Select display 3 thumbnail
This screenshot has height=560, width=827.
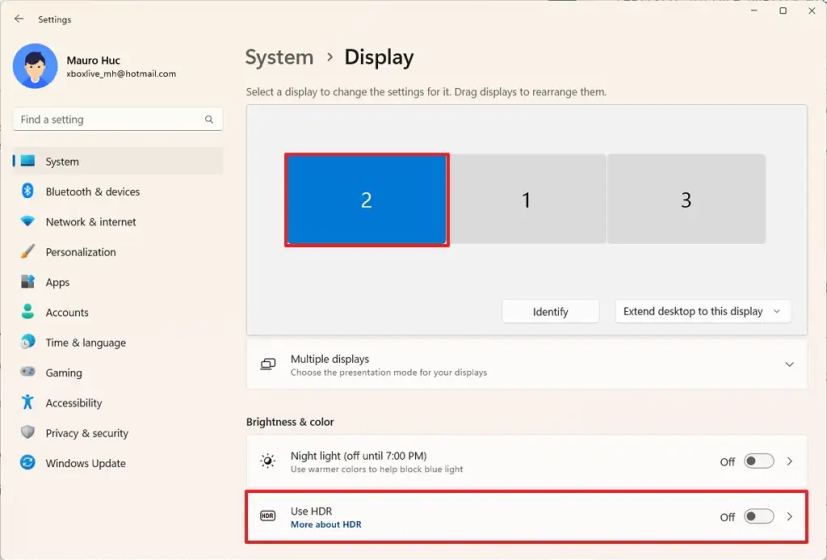tap(686, 199)
